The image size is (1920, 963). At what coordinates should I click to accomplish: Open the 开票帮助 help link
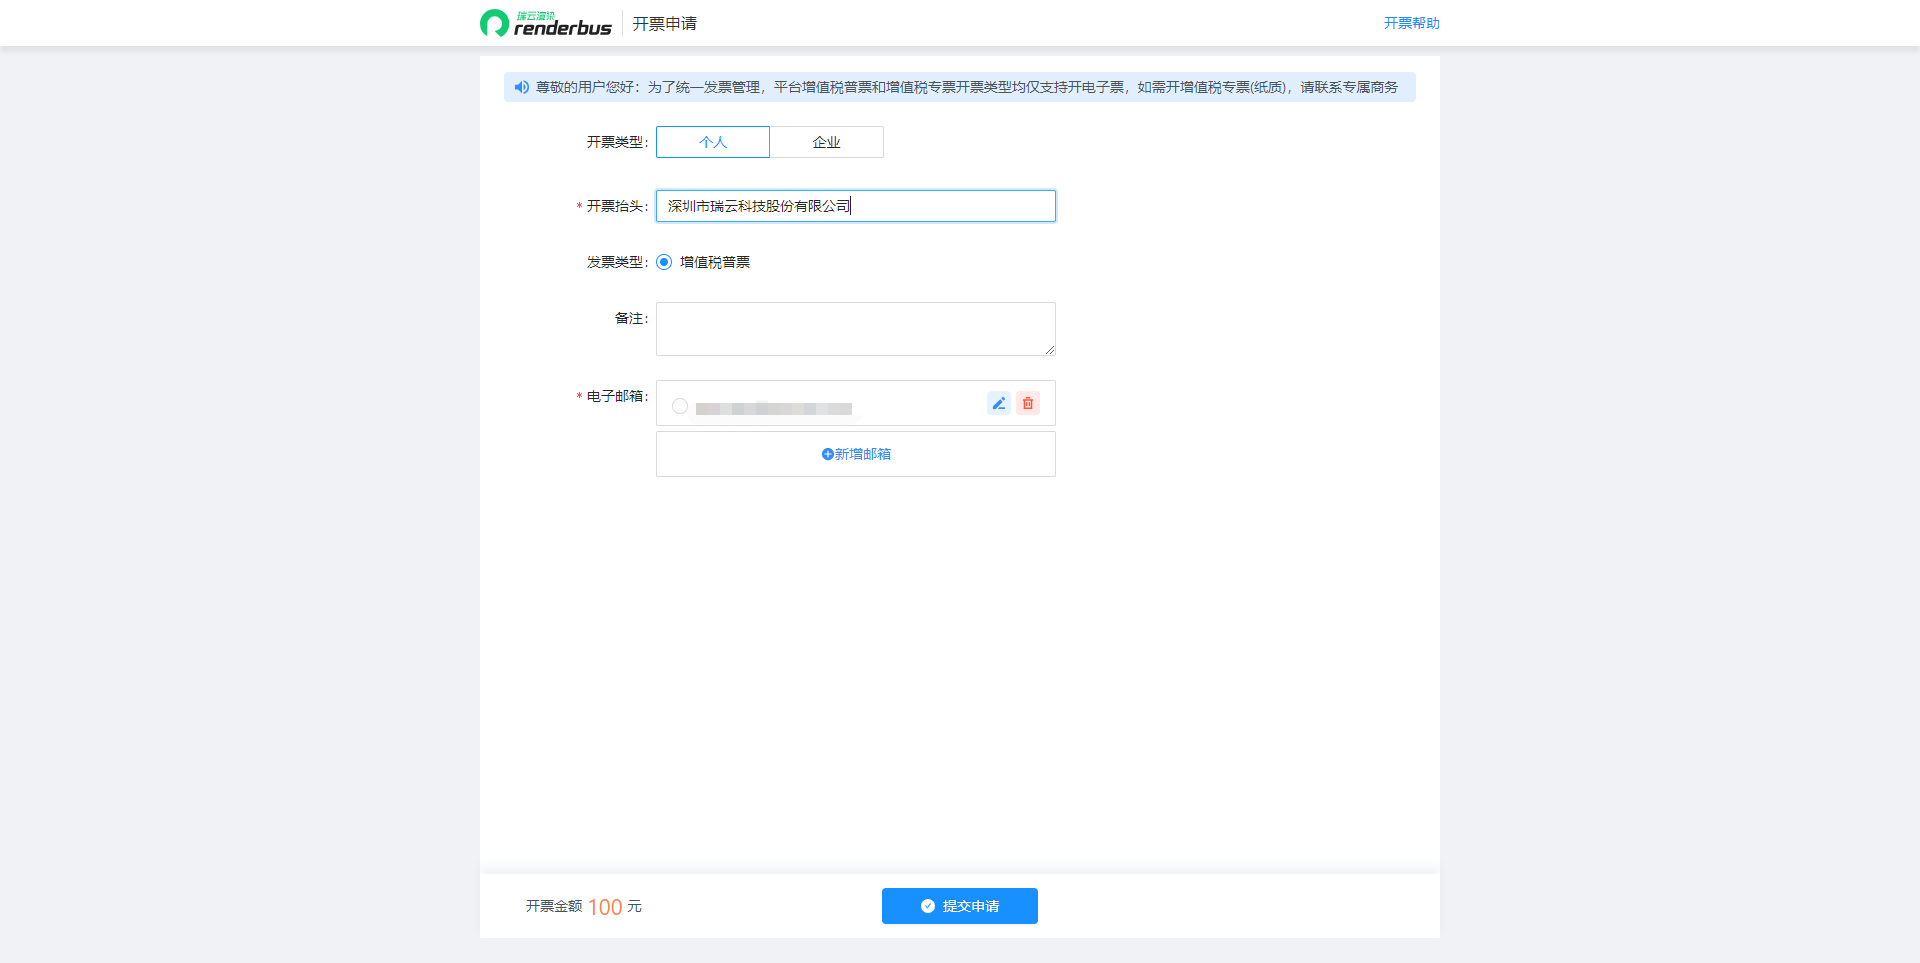[1411, 23]
